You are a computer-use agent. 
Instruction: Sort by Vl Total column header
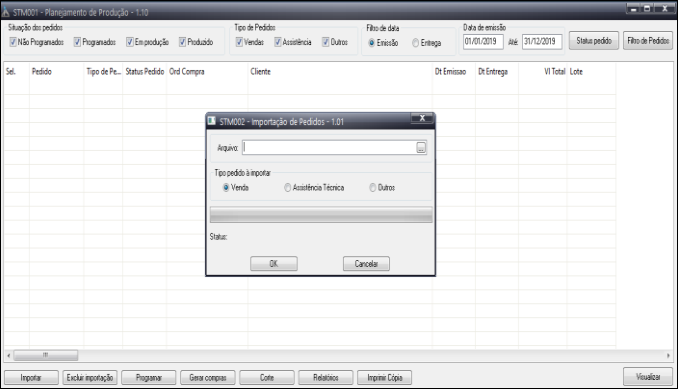click(543, 72)
